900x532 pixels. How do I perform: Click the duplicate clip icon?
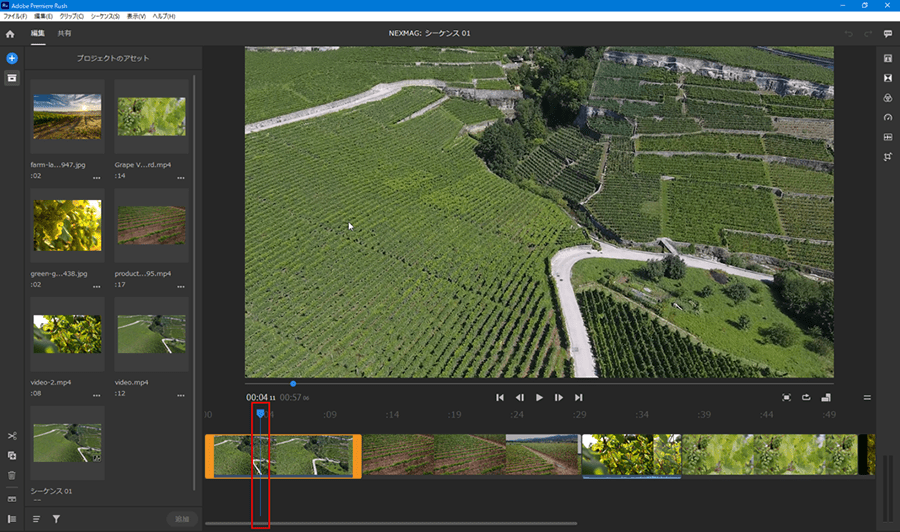[x=12, y=455]
